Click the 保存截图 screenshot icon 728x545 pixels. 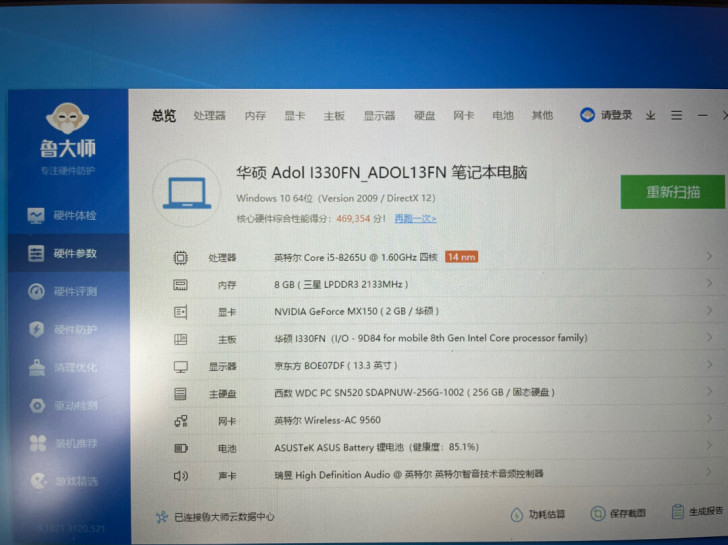click(x=598, y=513)
